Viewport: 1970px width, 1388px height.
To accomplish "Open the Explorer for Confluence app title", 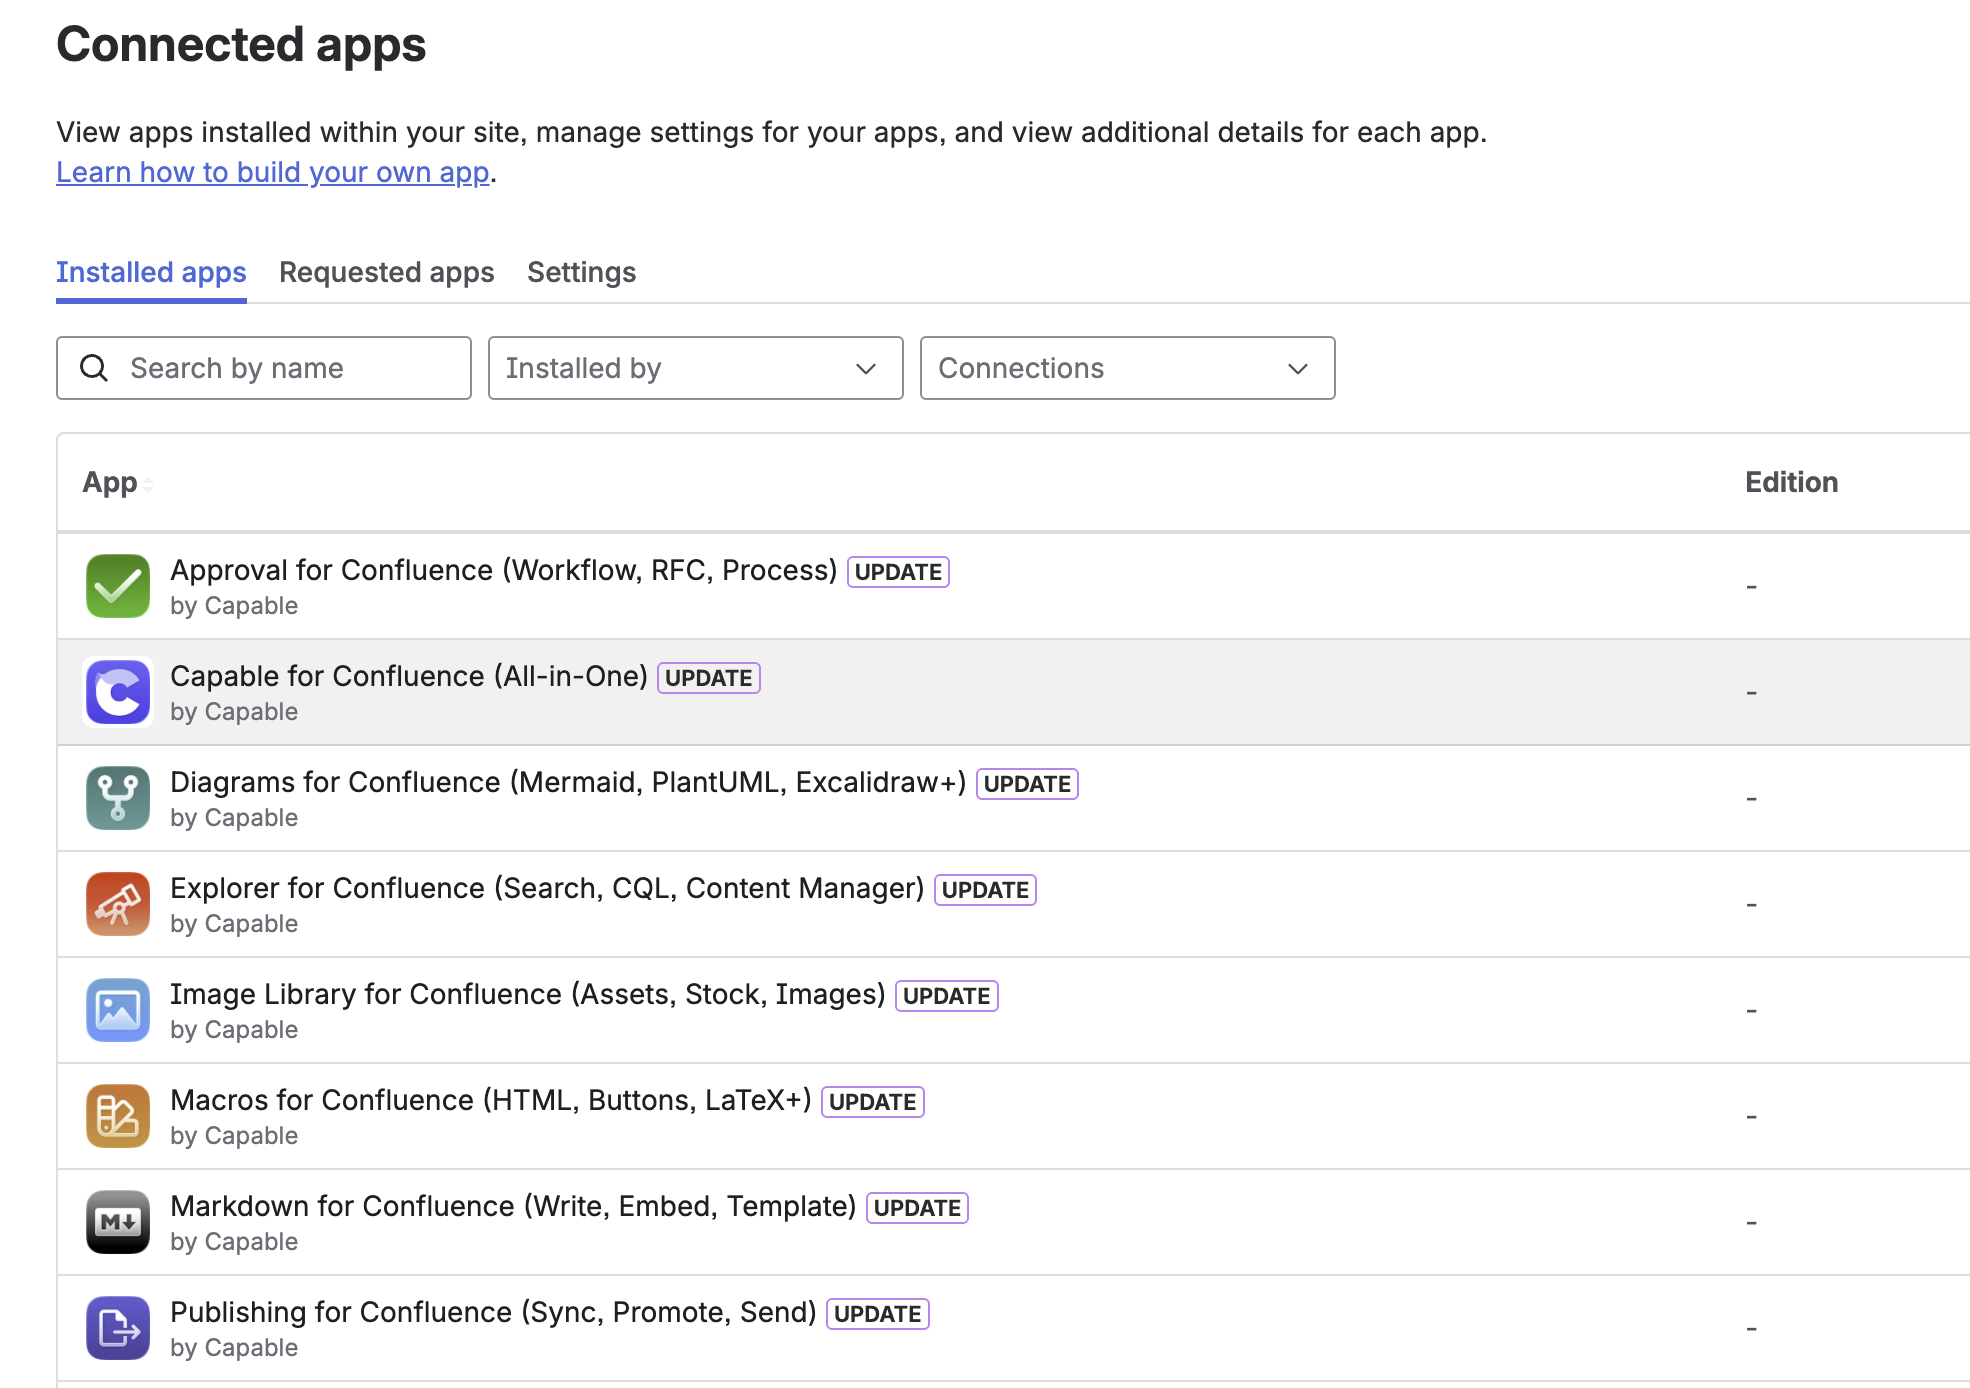I will click(x=546, y=888).
